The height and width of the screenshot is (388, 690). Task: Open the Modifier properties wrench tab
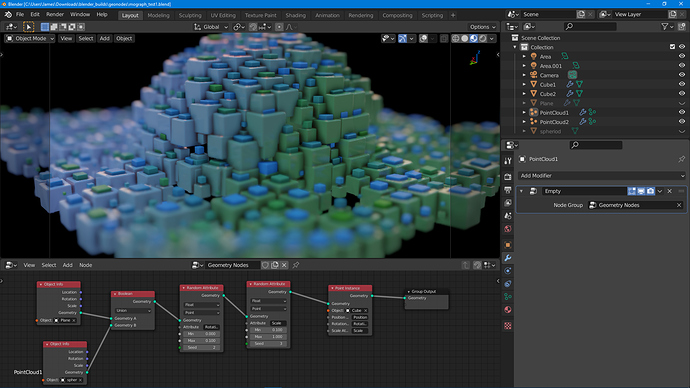point(508,258)
